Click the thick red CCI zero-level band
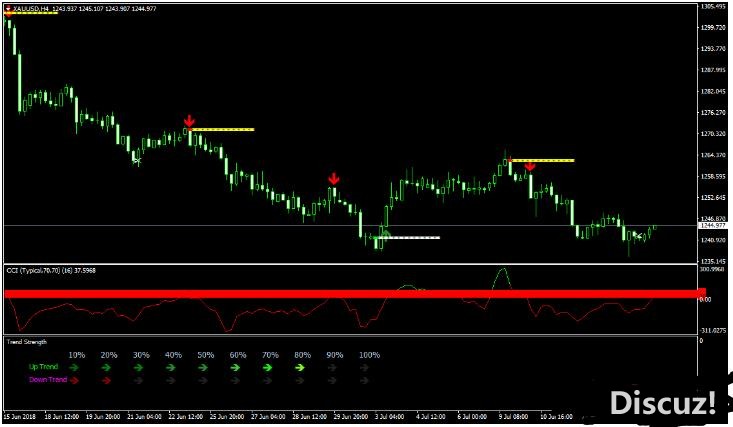Image resolution: width=733 pixels, height=427 pixels. [x=350, y=293]
